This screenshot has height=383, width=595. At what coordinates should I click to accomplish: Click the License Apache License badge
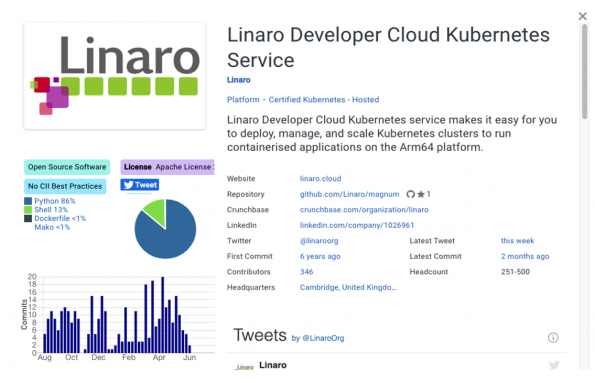[x=167, y=167]
